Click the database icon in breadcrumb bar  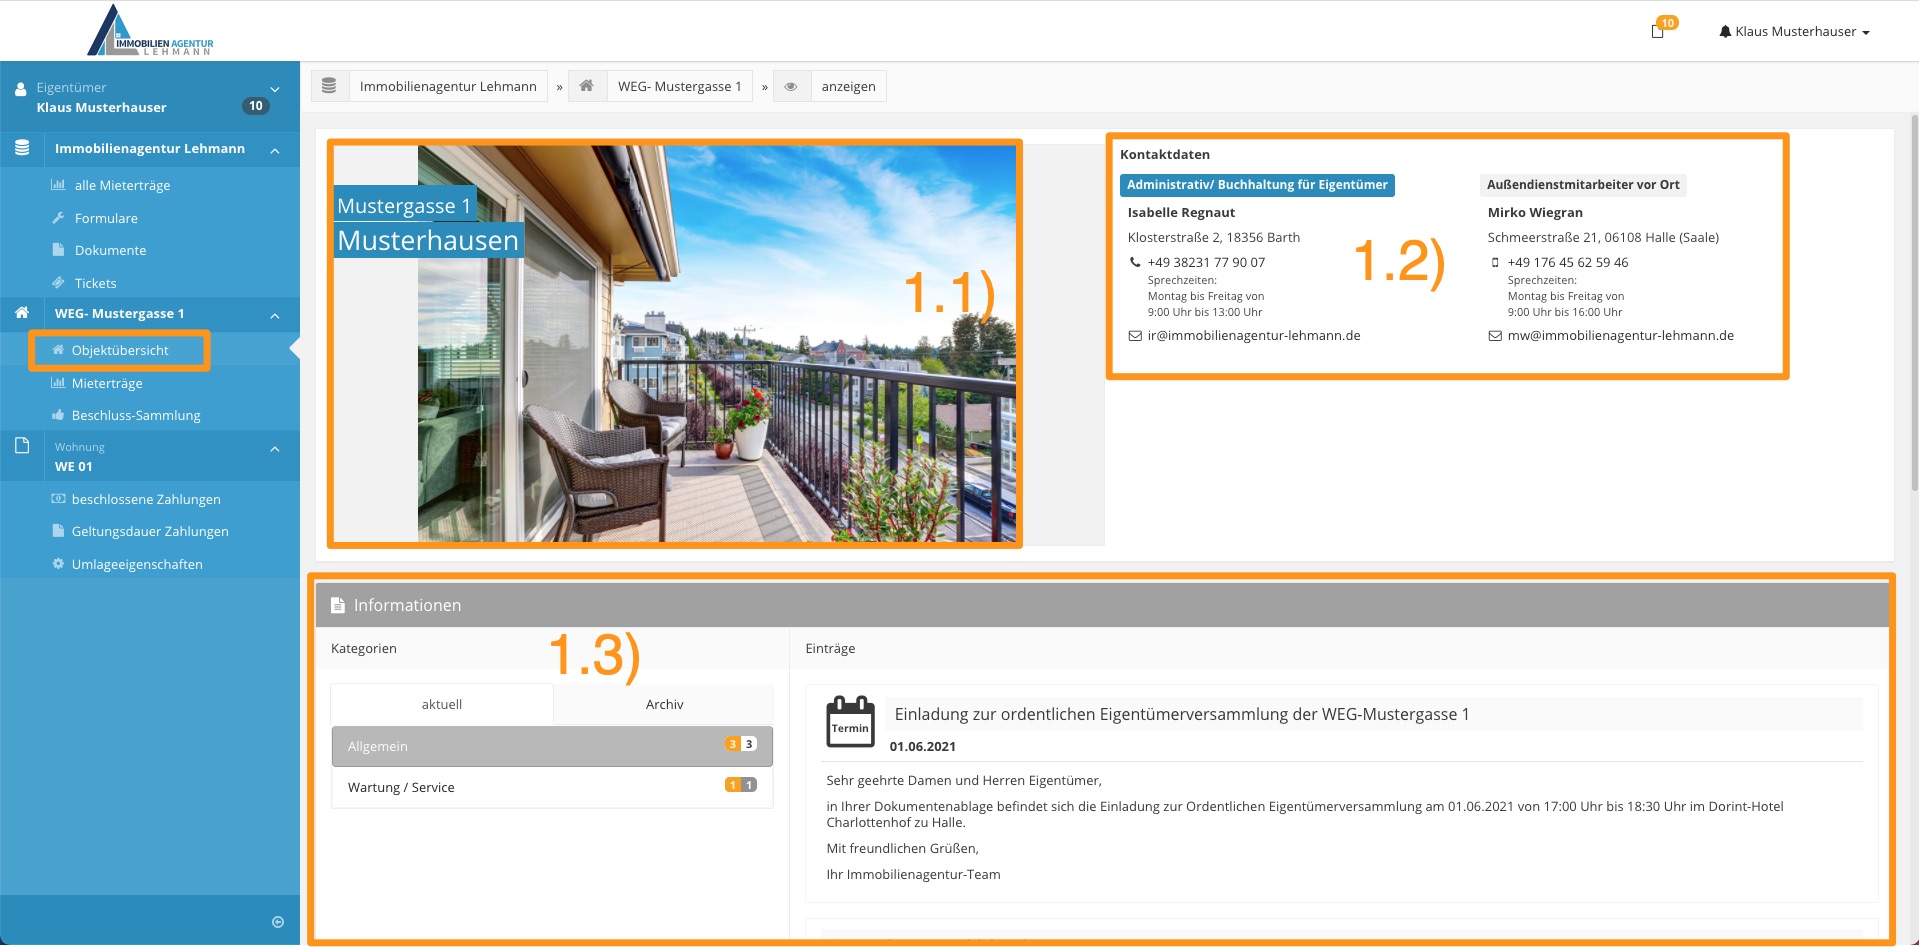coord(329,86)
